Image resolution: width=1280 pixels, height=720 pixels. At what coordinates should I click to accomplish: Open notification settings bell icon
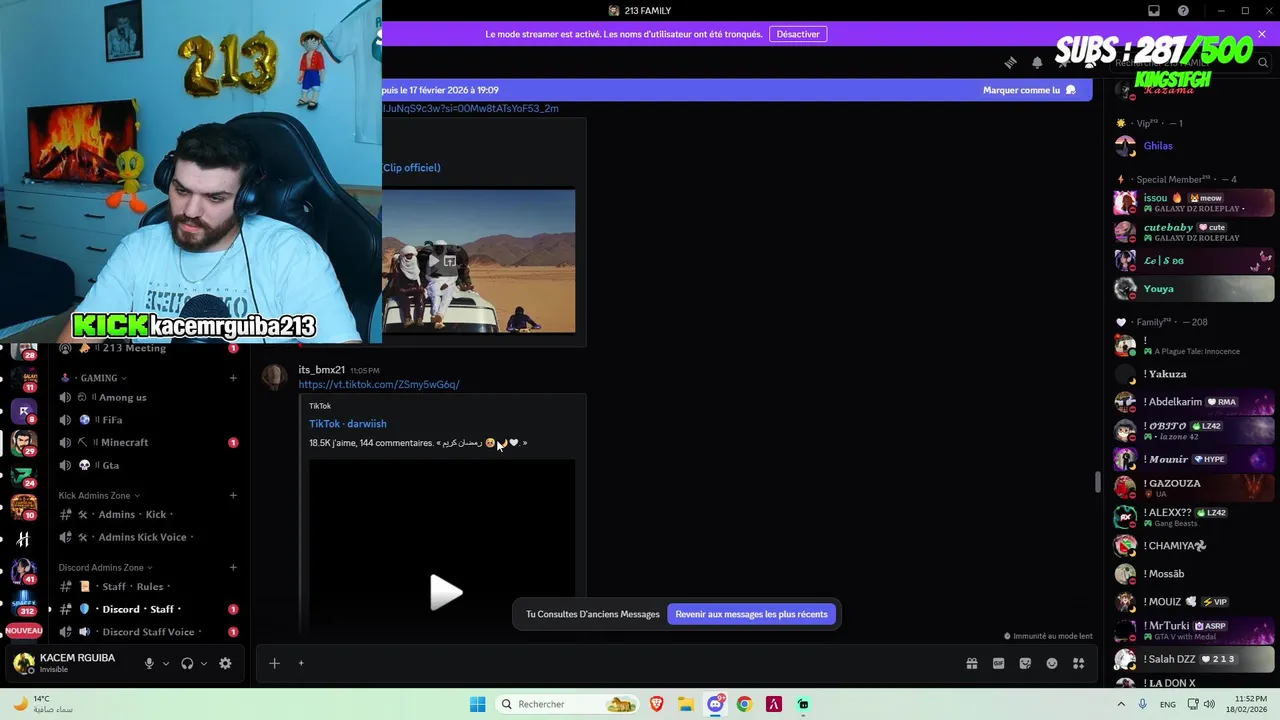1037,63
